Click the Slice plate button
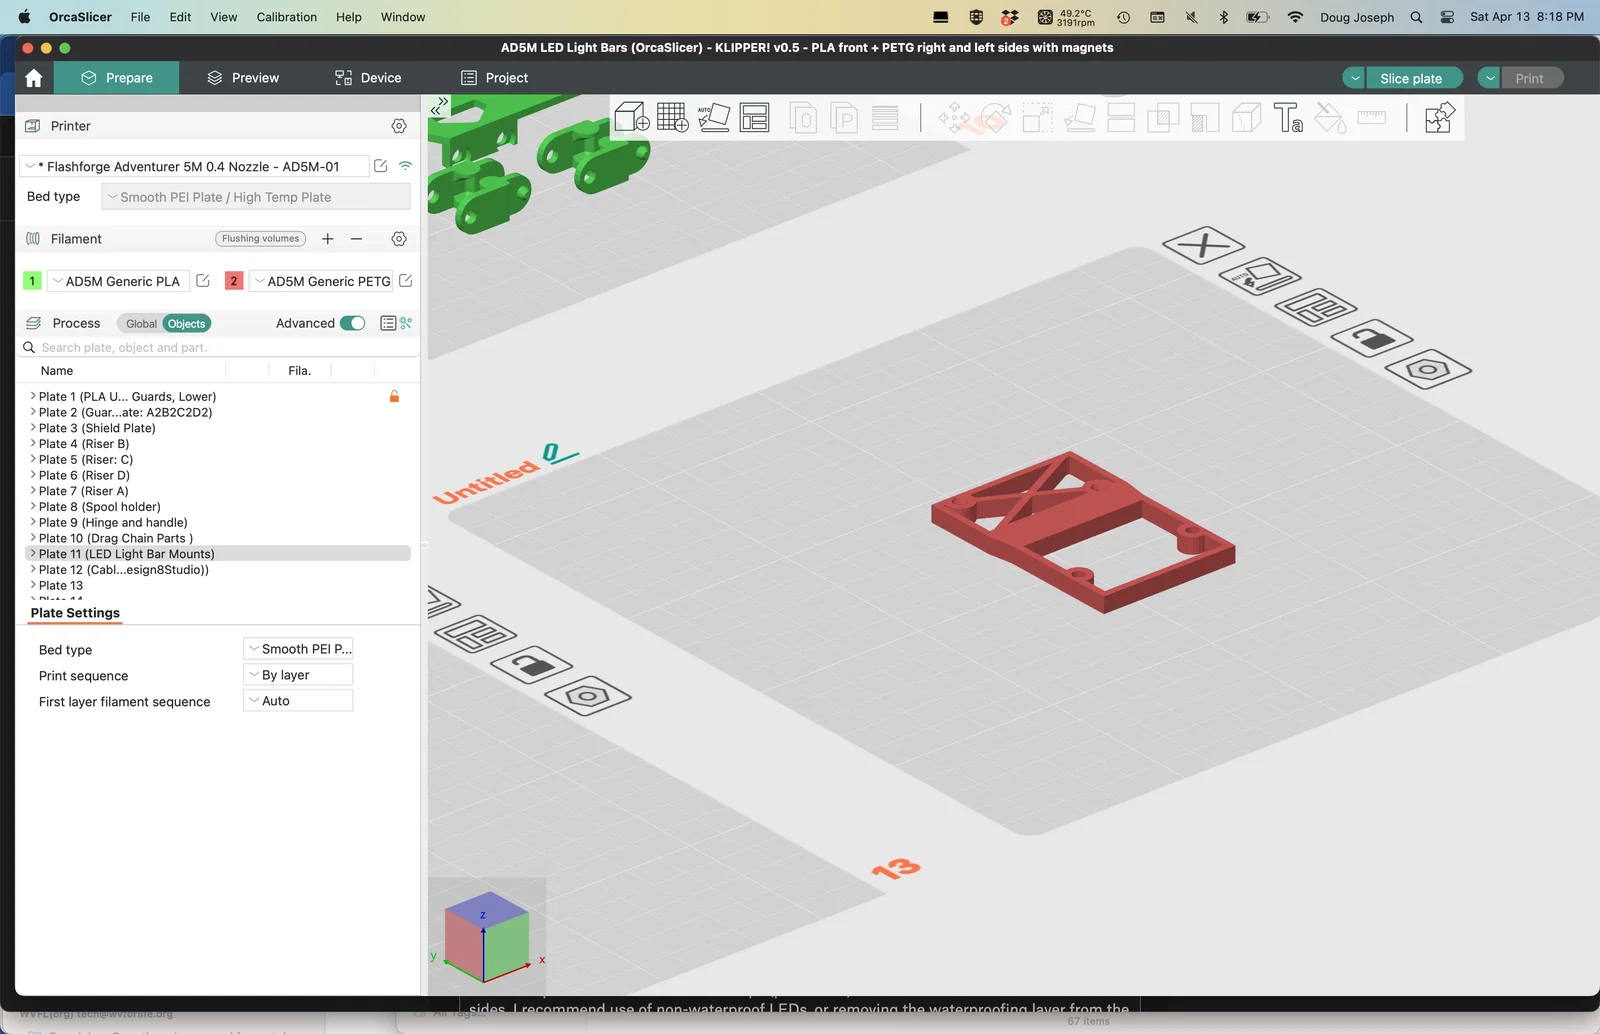The image size is (1600, 1034). [x=1411, y=78]
